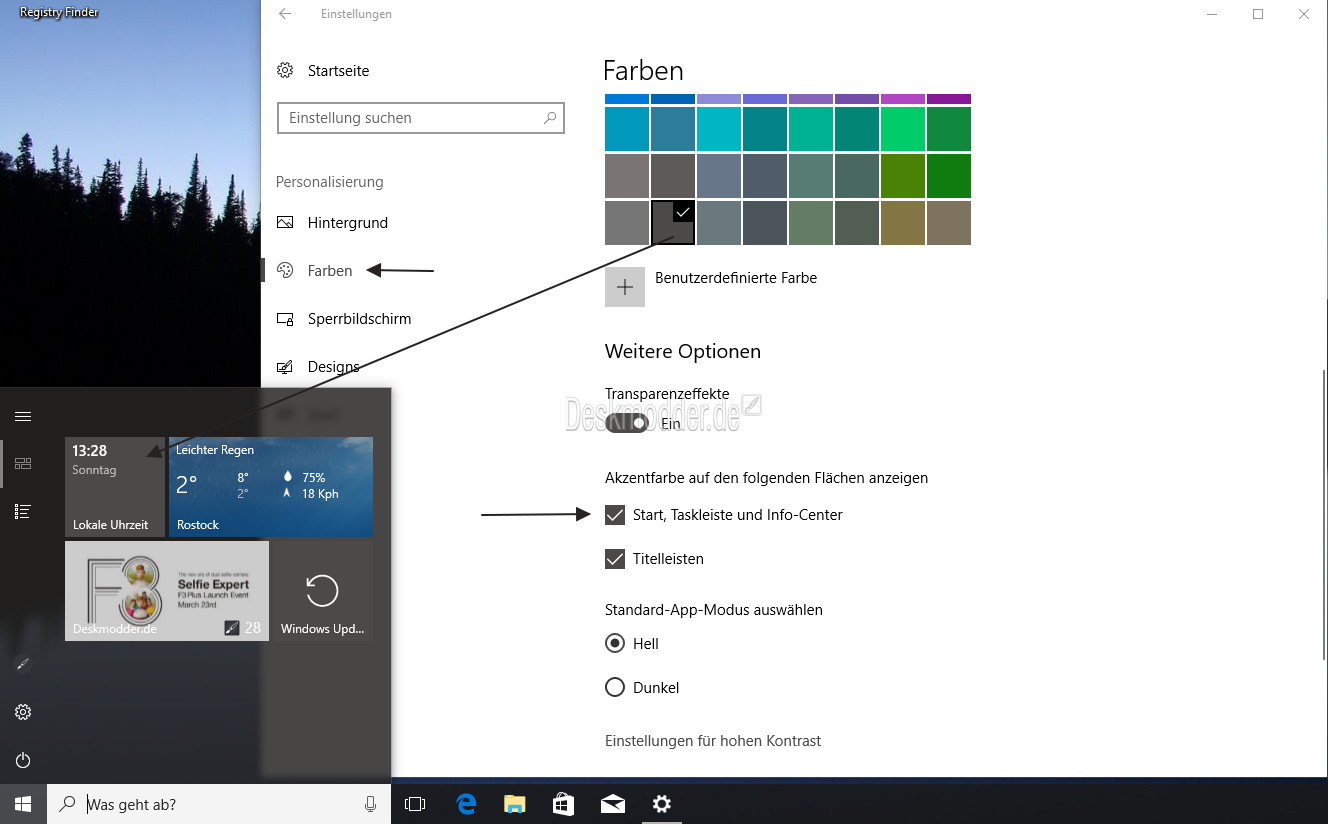Launch Microsoft Edge from the taskbar

466,804
